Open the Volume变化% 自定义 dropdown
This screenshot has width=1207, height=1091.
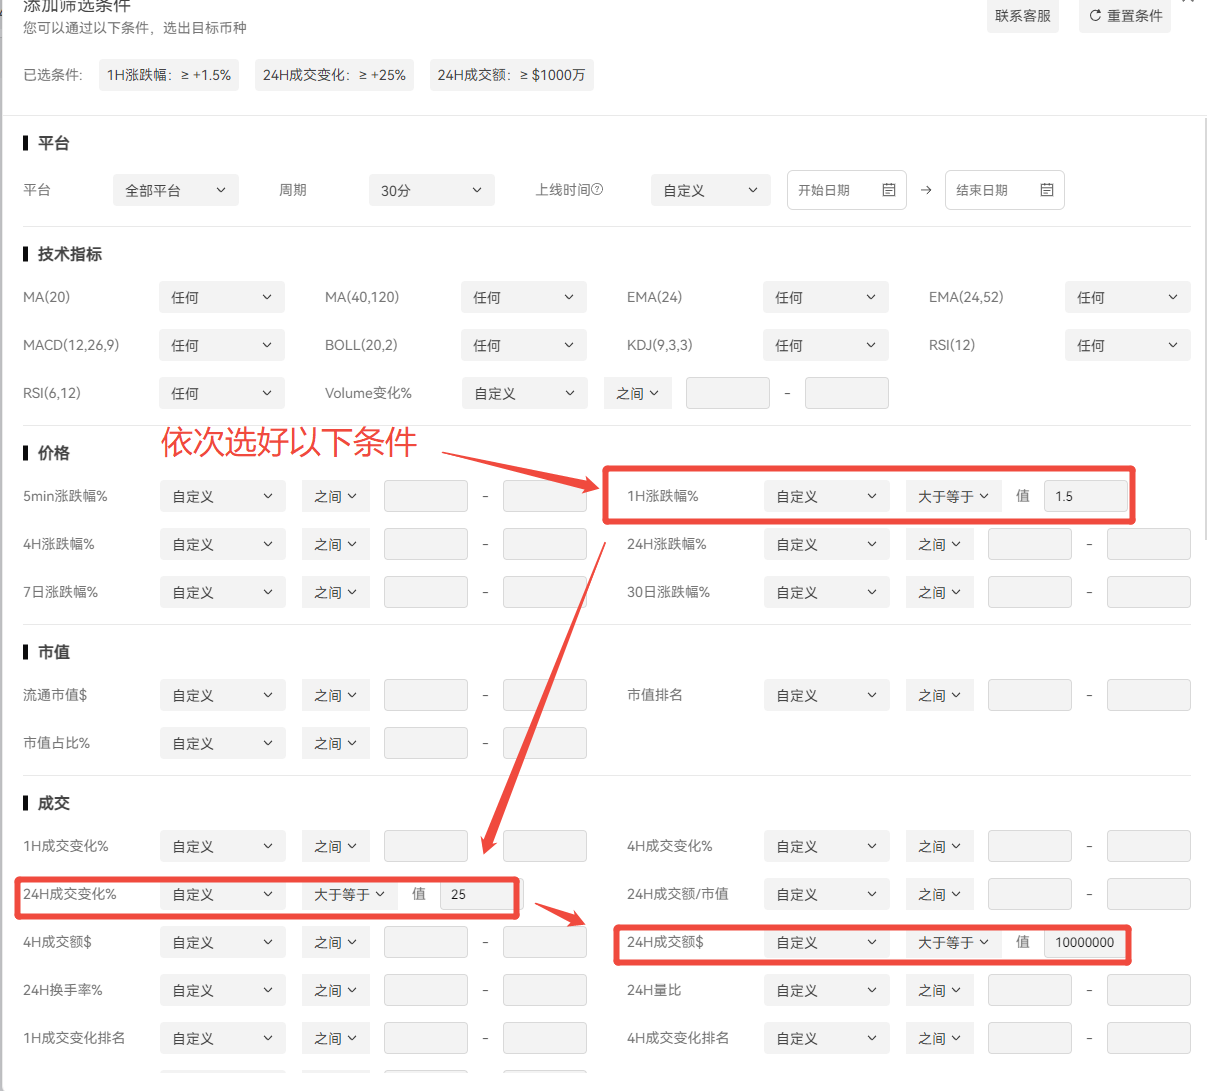(525, 393)
